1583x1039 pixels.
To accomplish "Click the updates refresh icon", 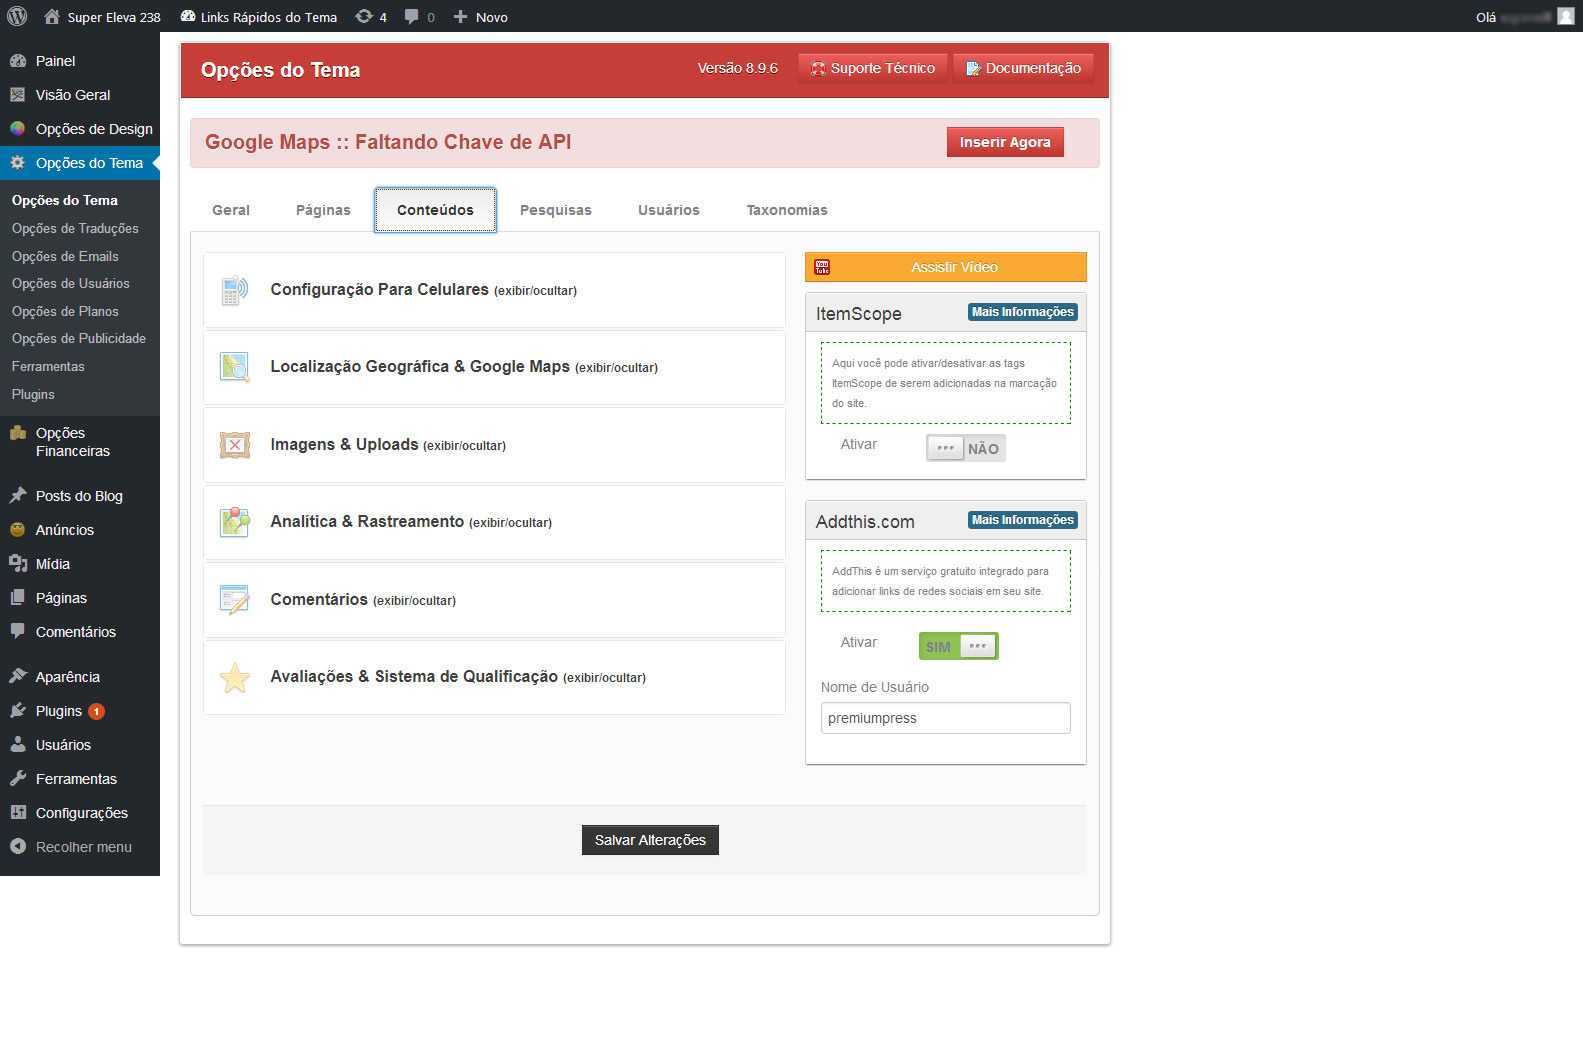I will click(x=364, y=16).
